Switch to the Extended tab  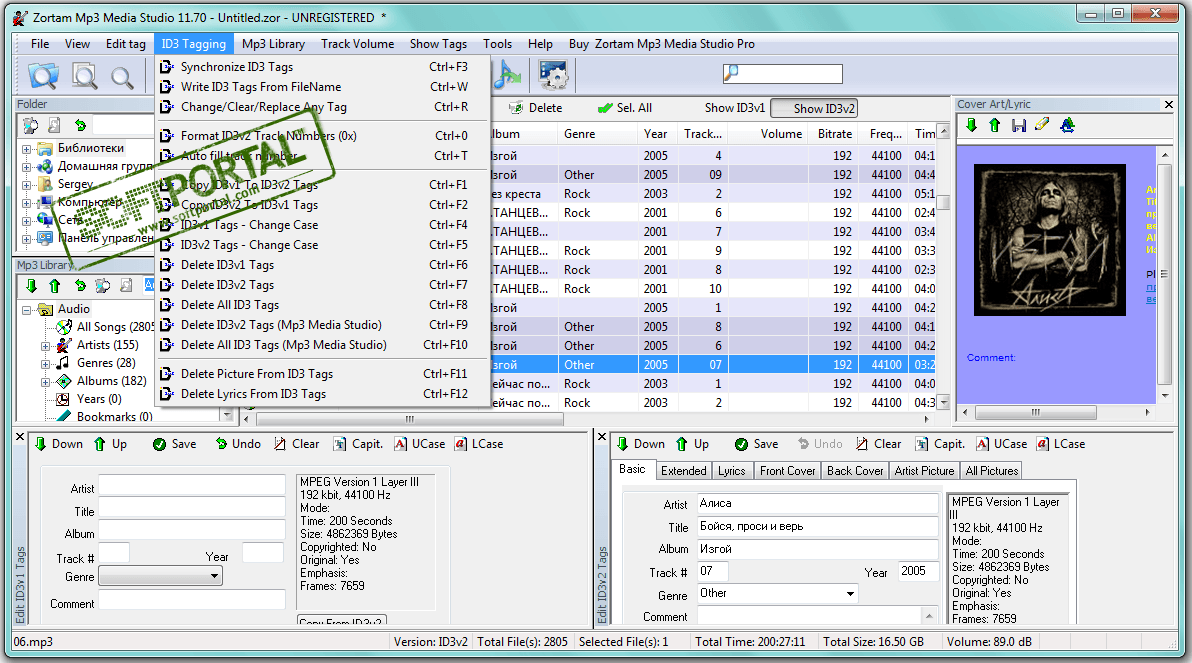[x=683, y=471]
